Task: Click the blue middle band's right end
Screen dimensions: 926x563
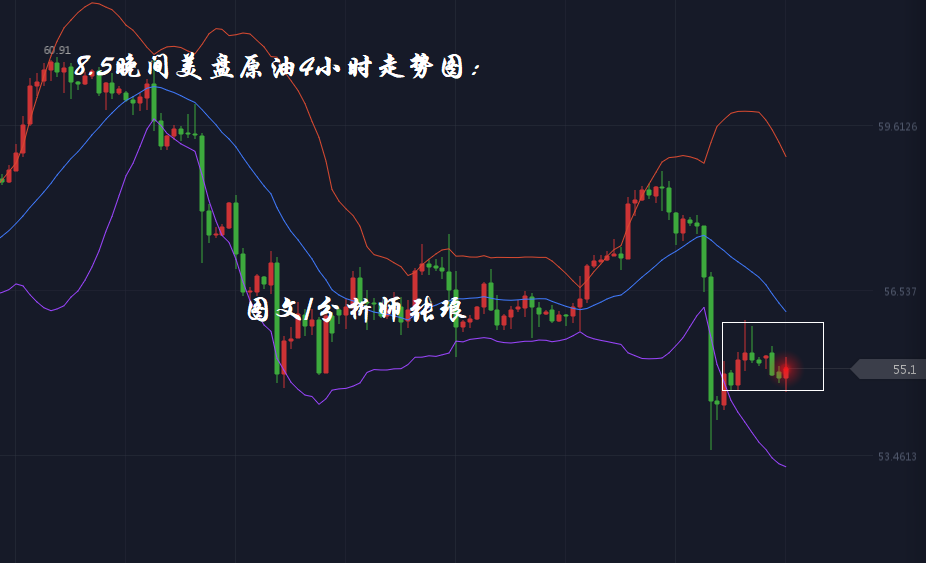Action: (785, 310)
